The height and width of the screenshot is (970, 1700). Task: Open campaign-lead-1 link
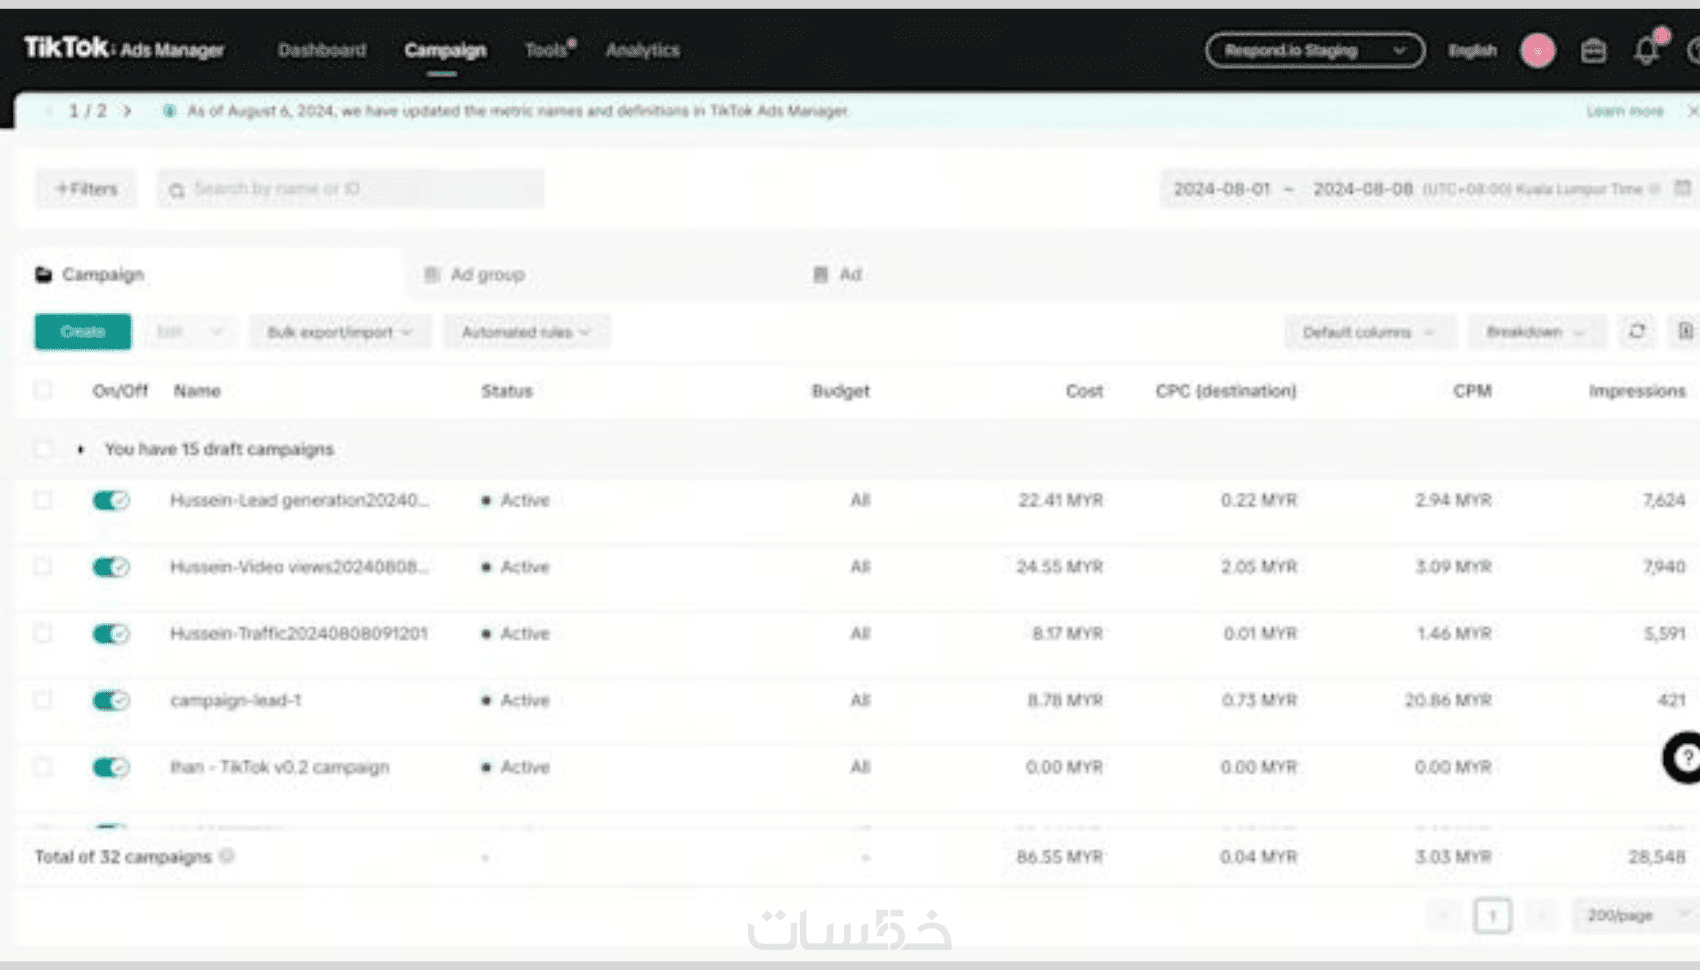[x=236, y=700]
